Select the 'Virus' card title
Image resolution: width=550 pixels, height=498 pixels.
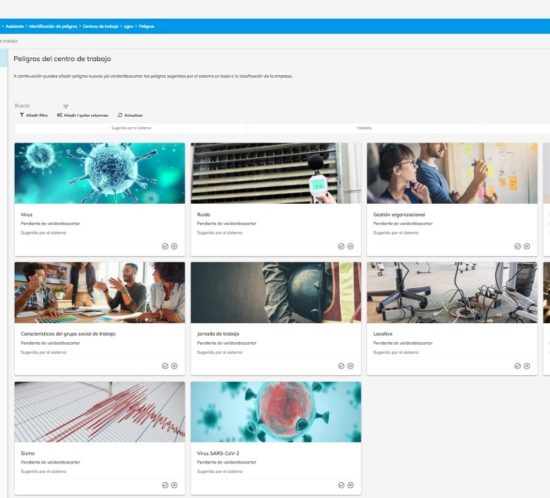tap(27, 214)
